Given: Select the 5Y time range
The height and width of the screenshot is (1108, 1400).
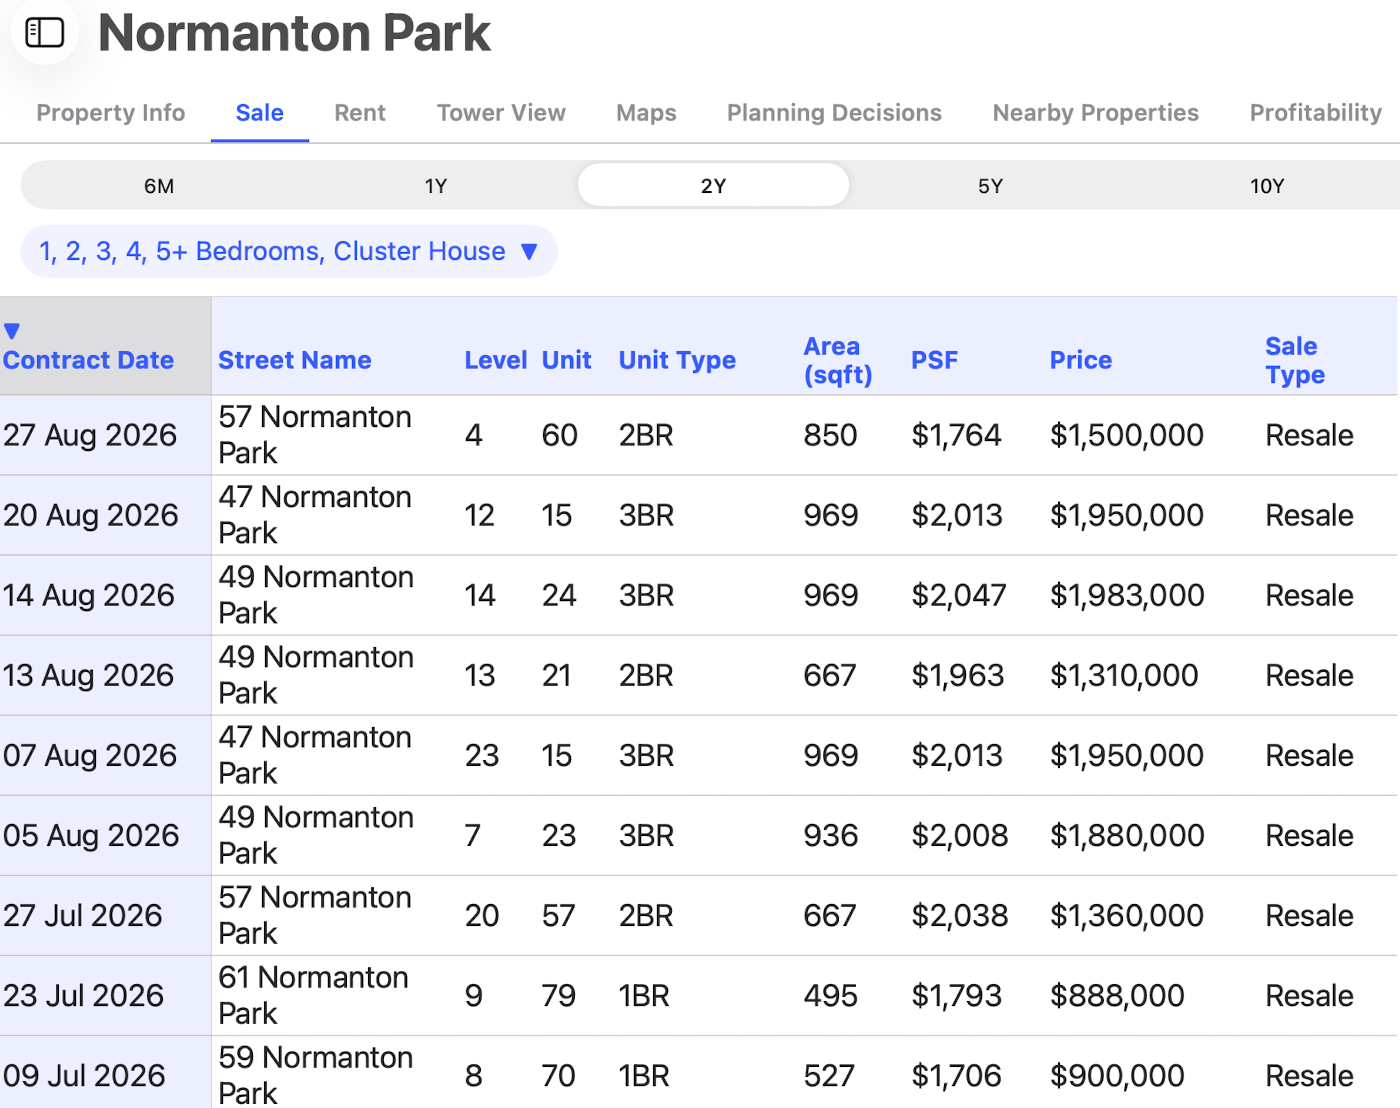Looking at the screenshot, I should coord(990,186).
